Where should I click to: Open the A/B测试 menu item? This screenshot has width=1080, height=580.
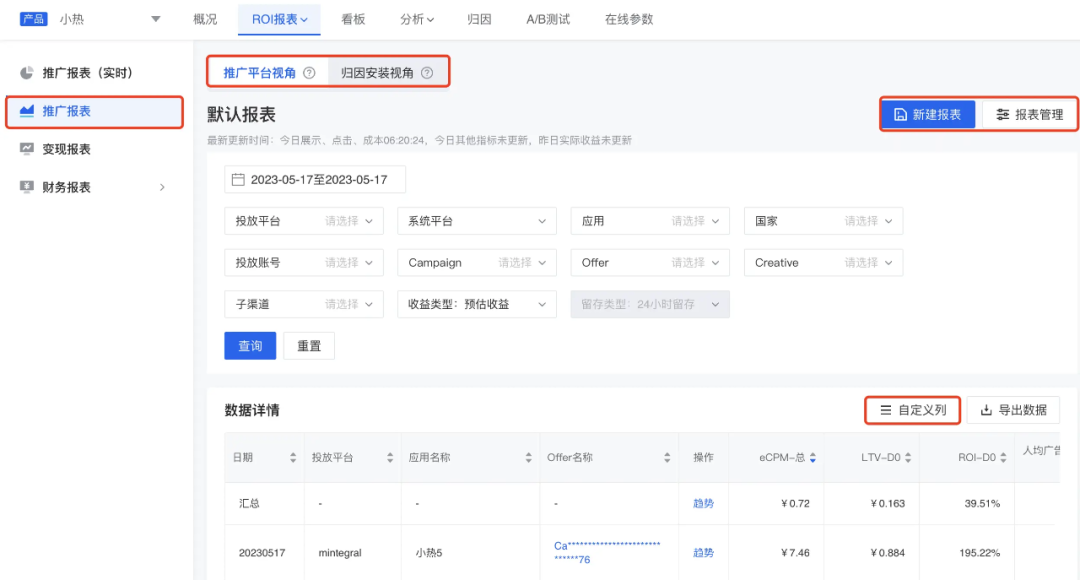[x=548, y=18]
